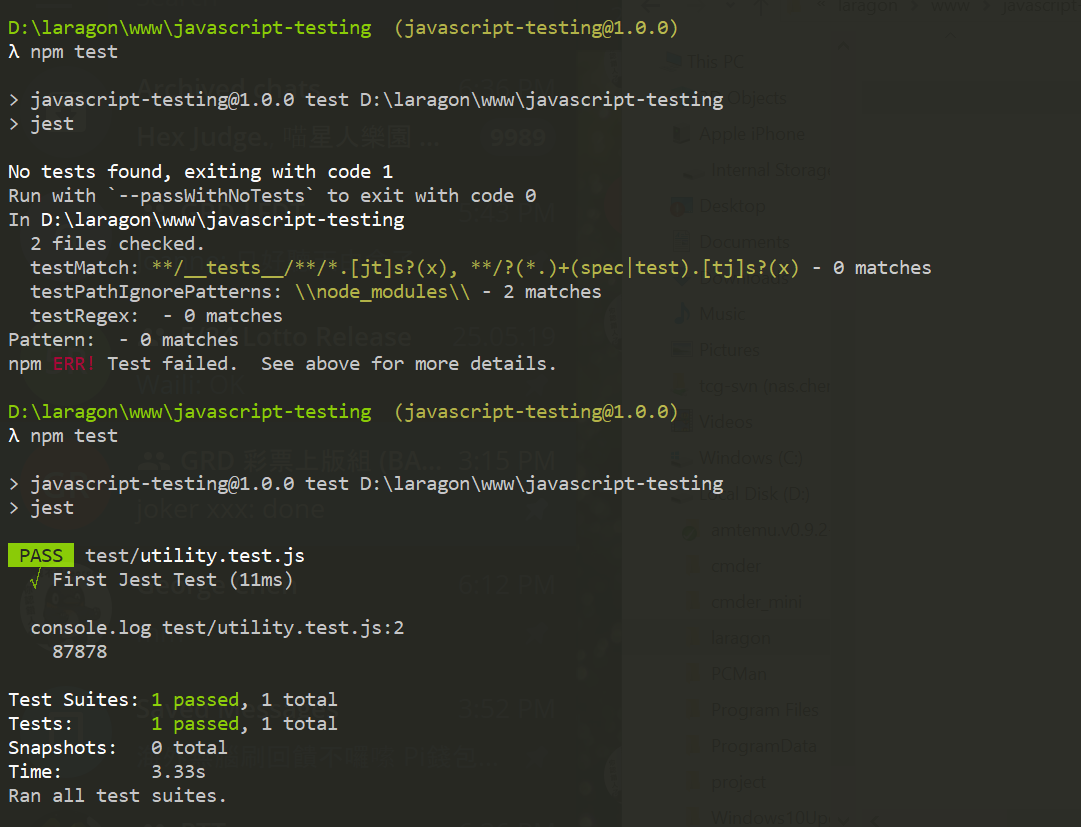
Task: Click the amtemu.v0.9.2 item icon
Action: click(x=691, y=530)
